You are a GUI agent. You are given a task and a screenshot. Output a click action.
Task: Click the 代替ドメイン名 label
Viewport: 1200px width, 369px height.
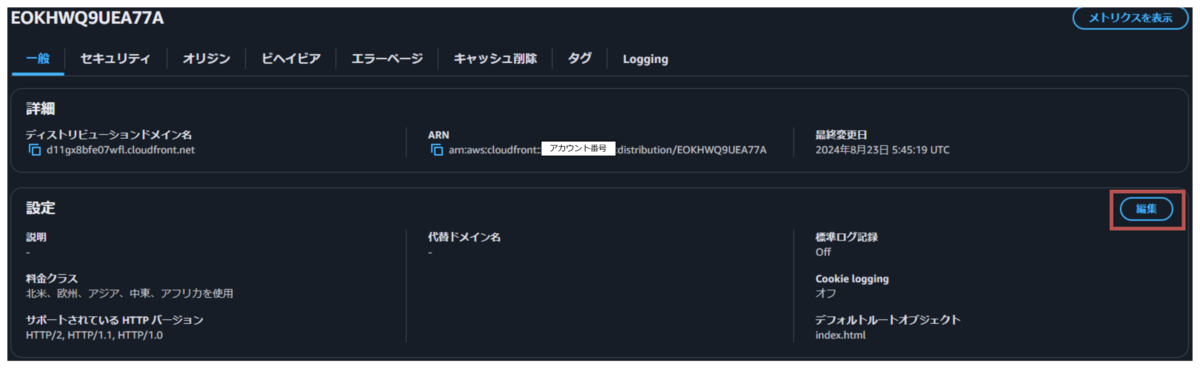[x=463, y=237]
